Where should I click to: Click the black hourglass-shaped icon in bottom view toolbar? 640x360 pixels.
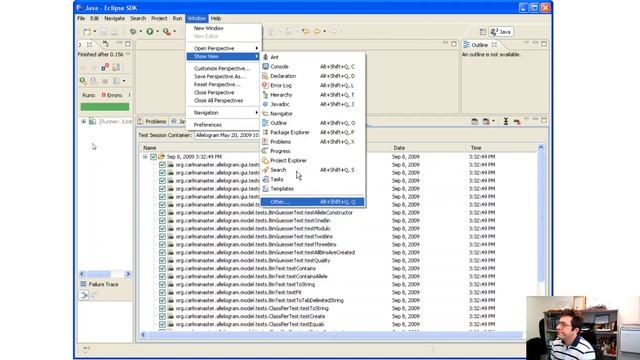(506, 121)
